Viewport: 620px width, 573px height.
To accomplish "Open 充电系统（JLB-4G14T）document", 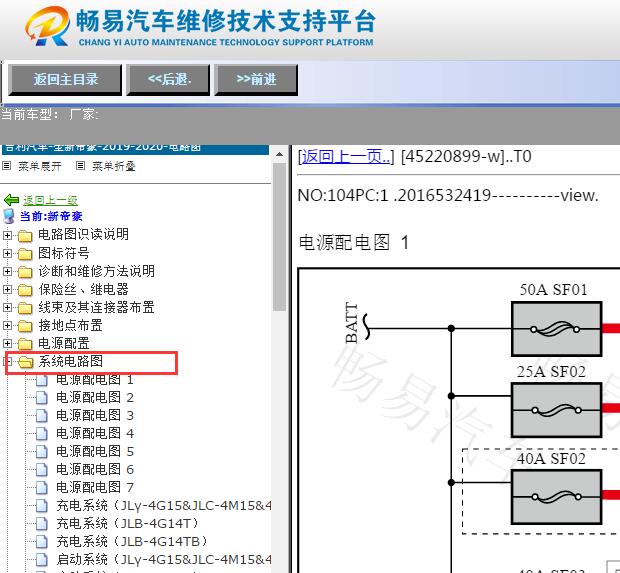I will pyautogui.click(x=127, y=524).
